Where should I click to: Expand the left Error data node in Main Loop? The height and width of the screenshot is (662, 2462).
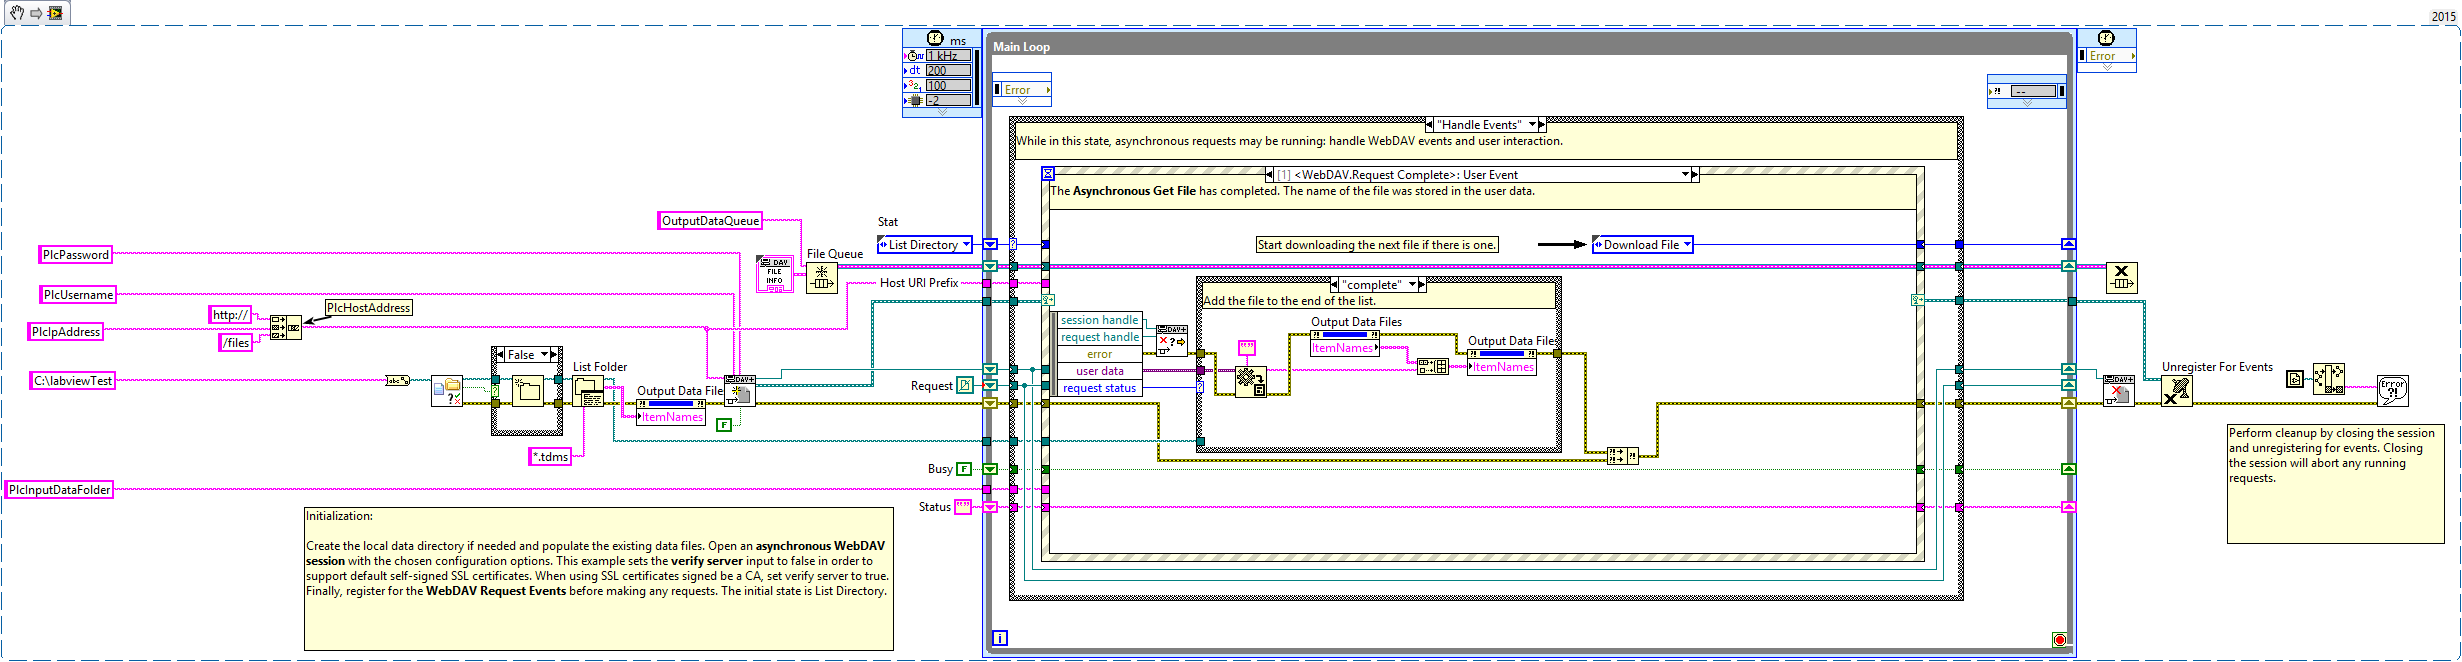[1022, 101]
